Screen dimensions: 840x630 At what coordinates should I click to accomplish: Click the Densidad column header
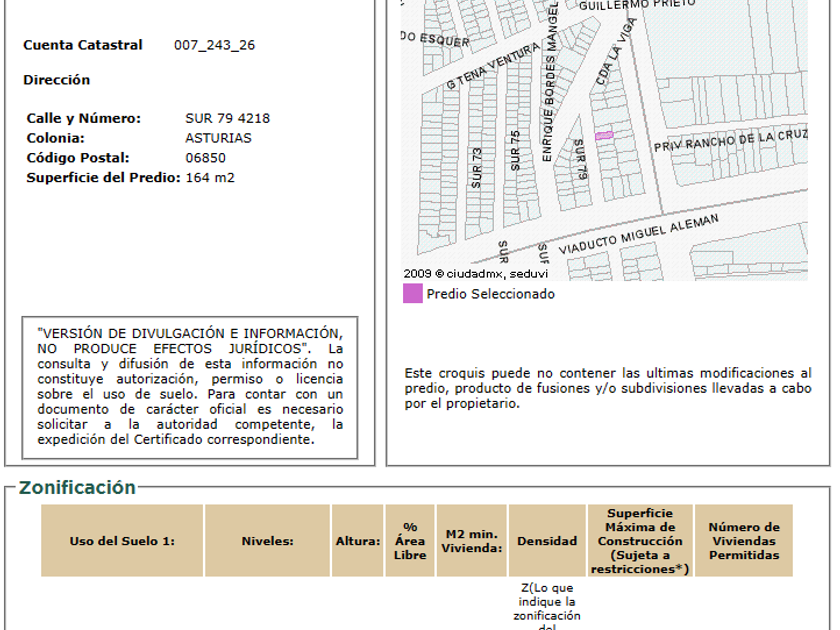[x=547, y=541]
